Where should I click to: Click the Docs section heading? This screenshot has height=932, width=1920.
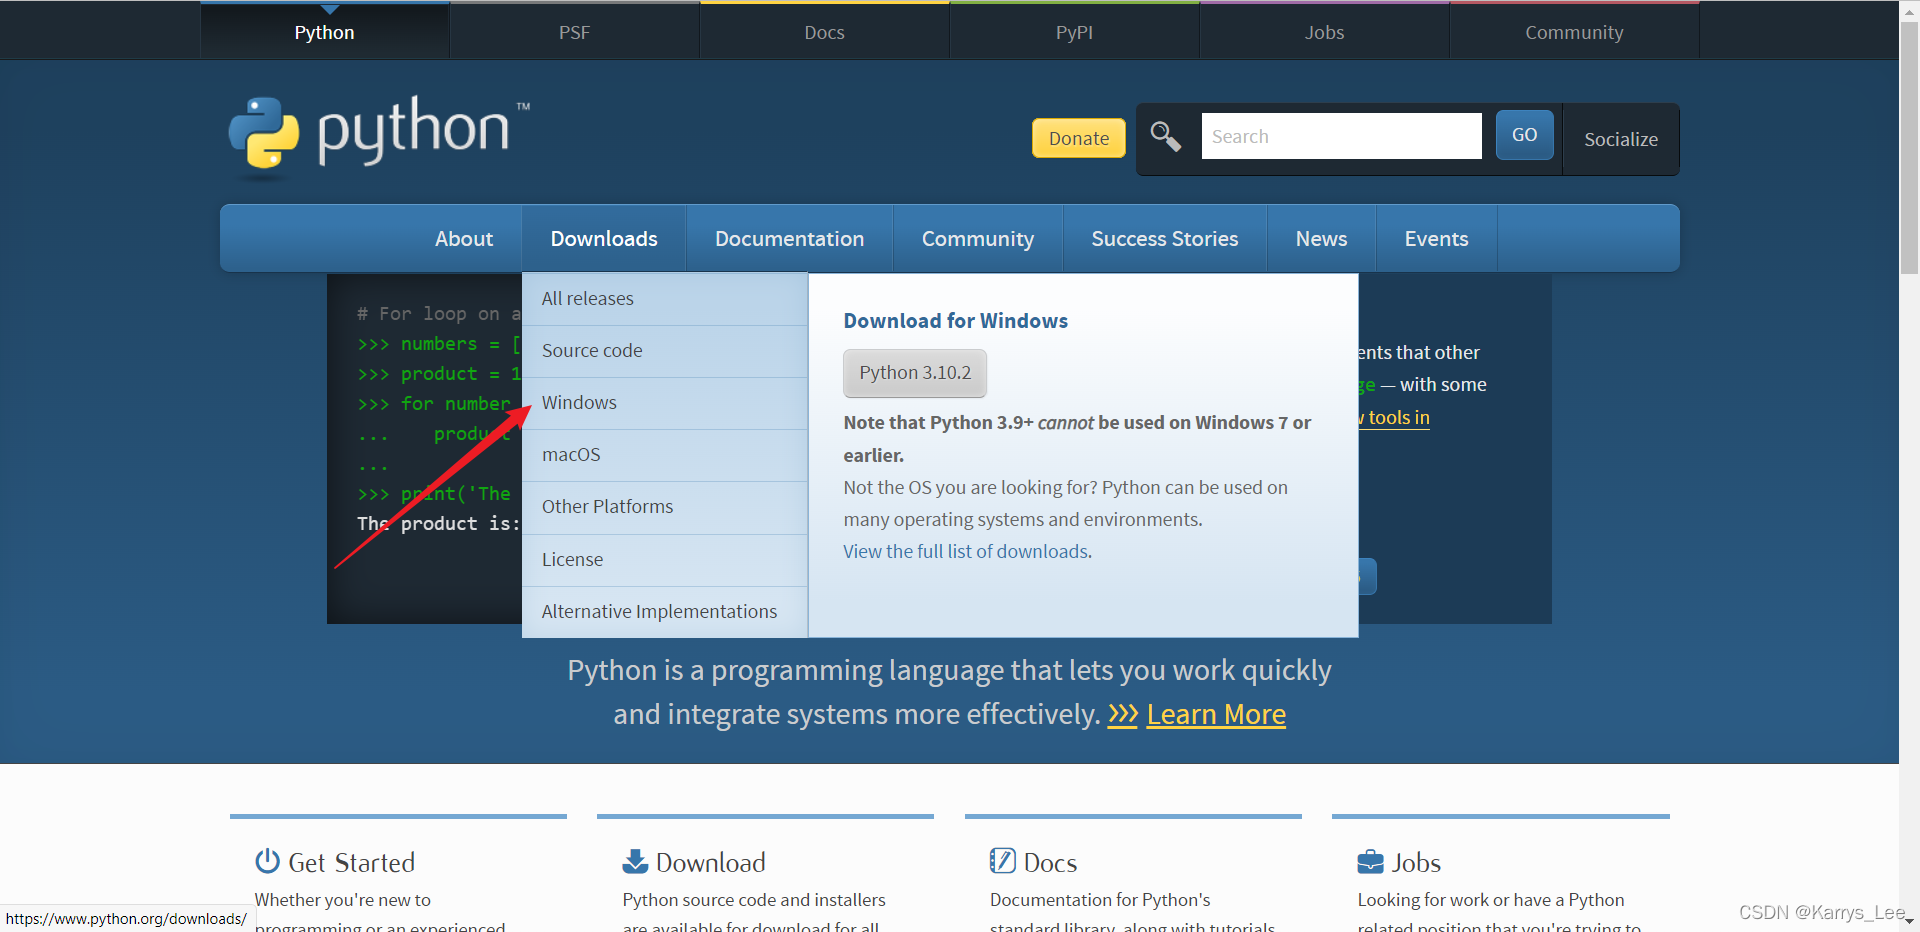pos(1050,863)
